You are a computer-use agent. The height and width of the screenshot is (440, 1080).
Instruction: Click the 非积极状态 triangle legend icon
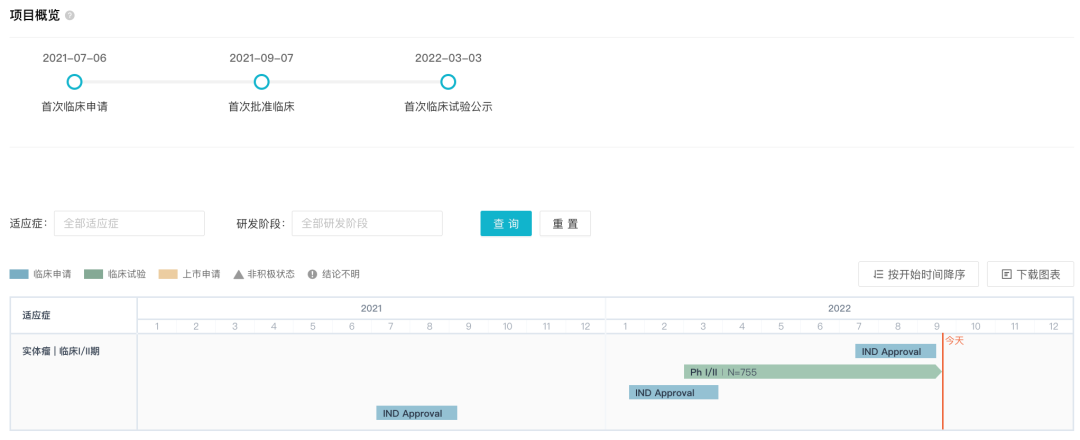239,274
